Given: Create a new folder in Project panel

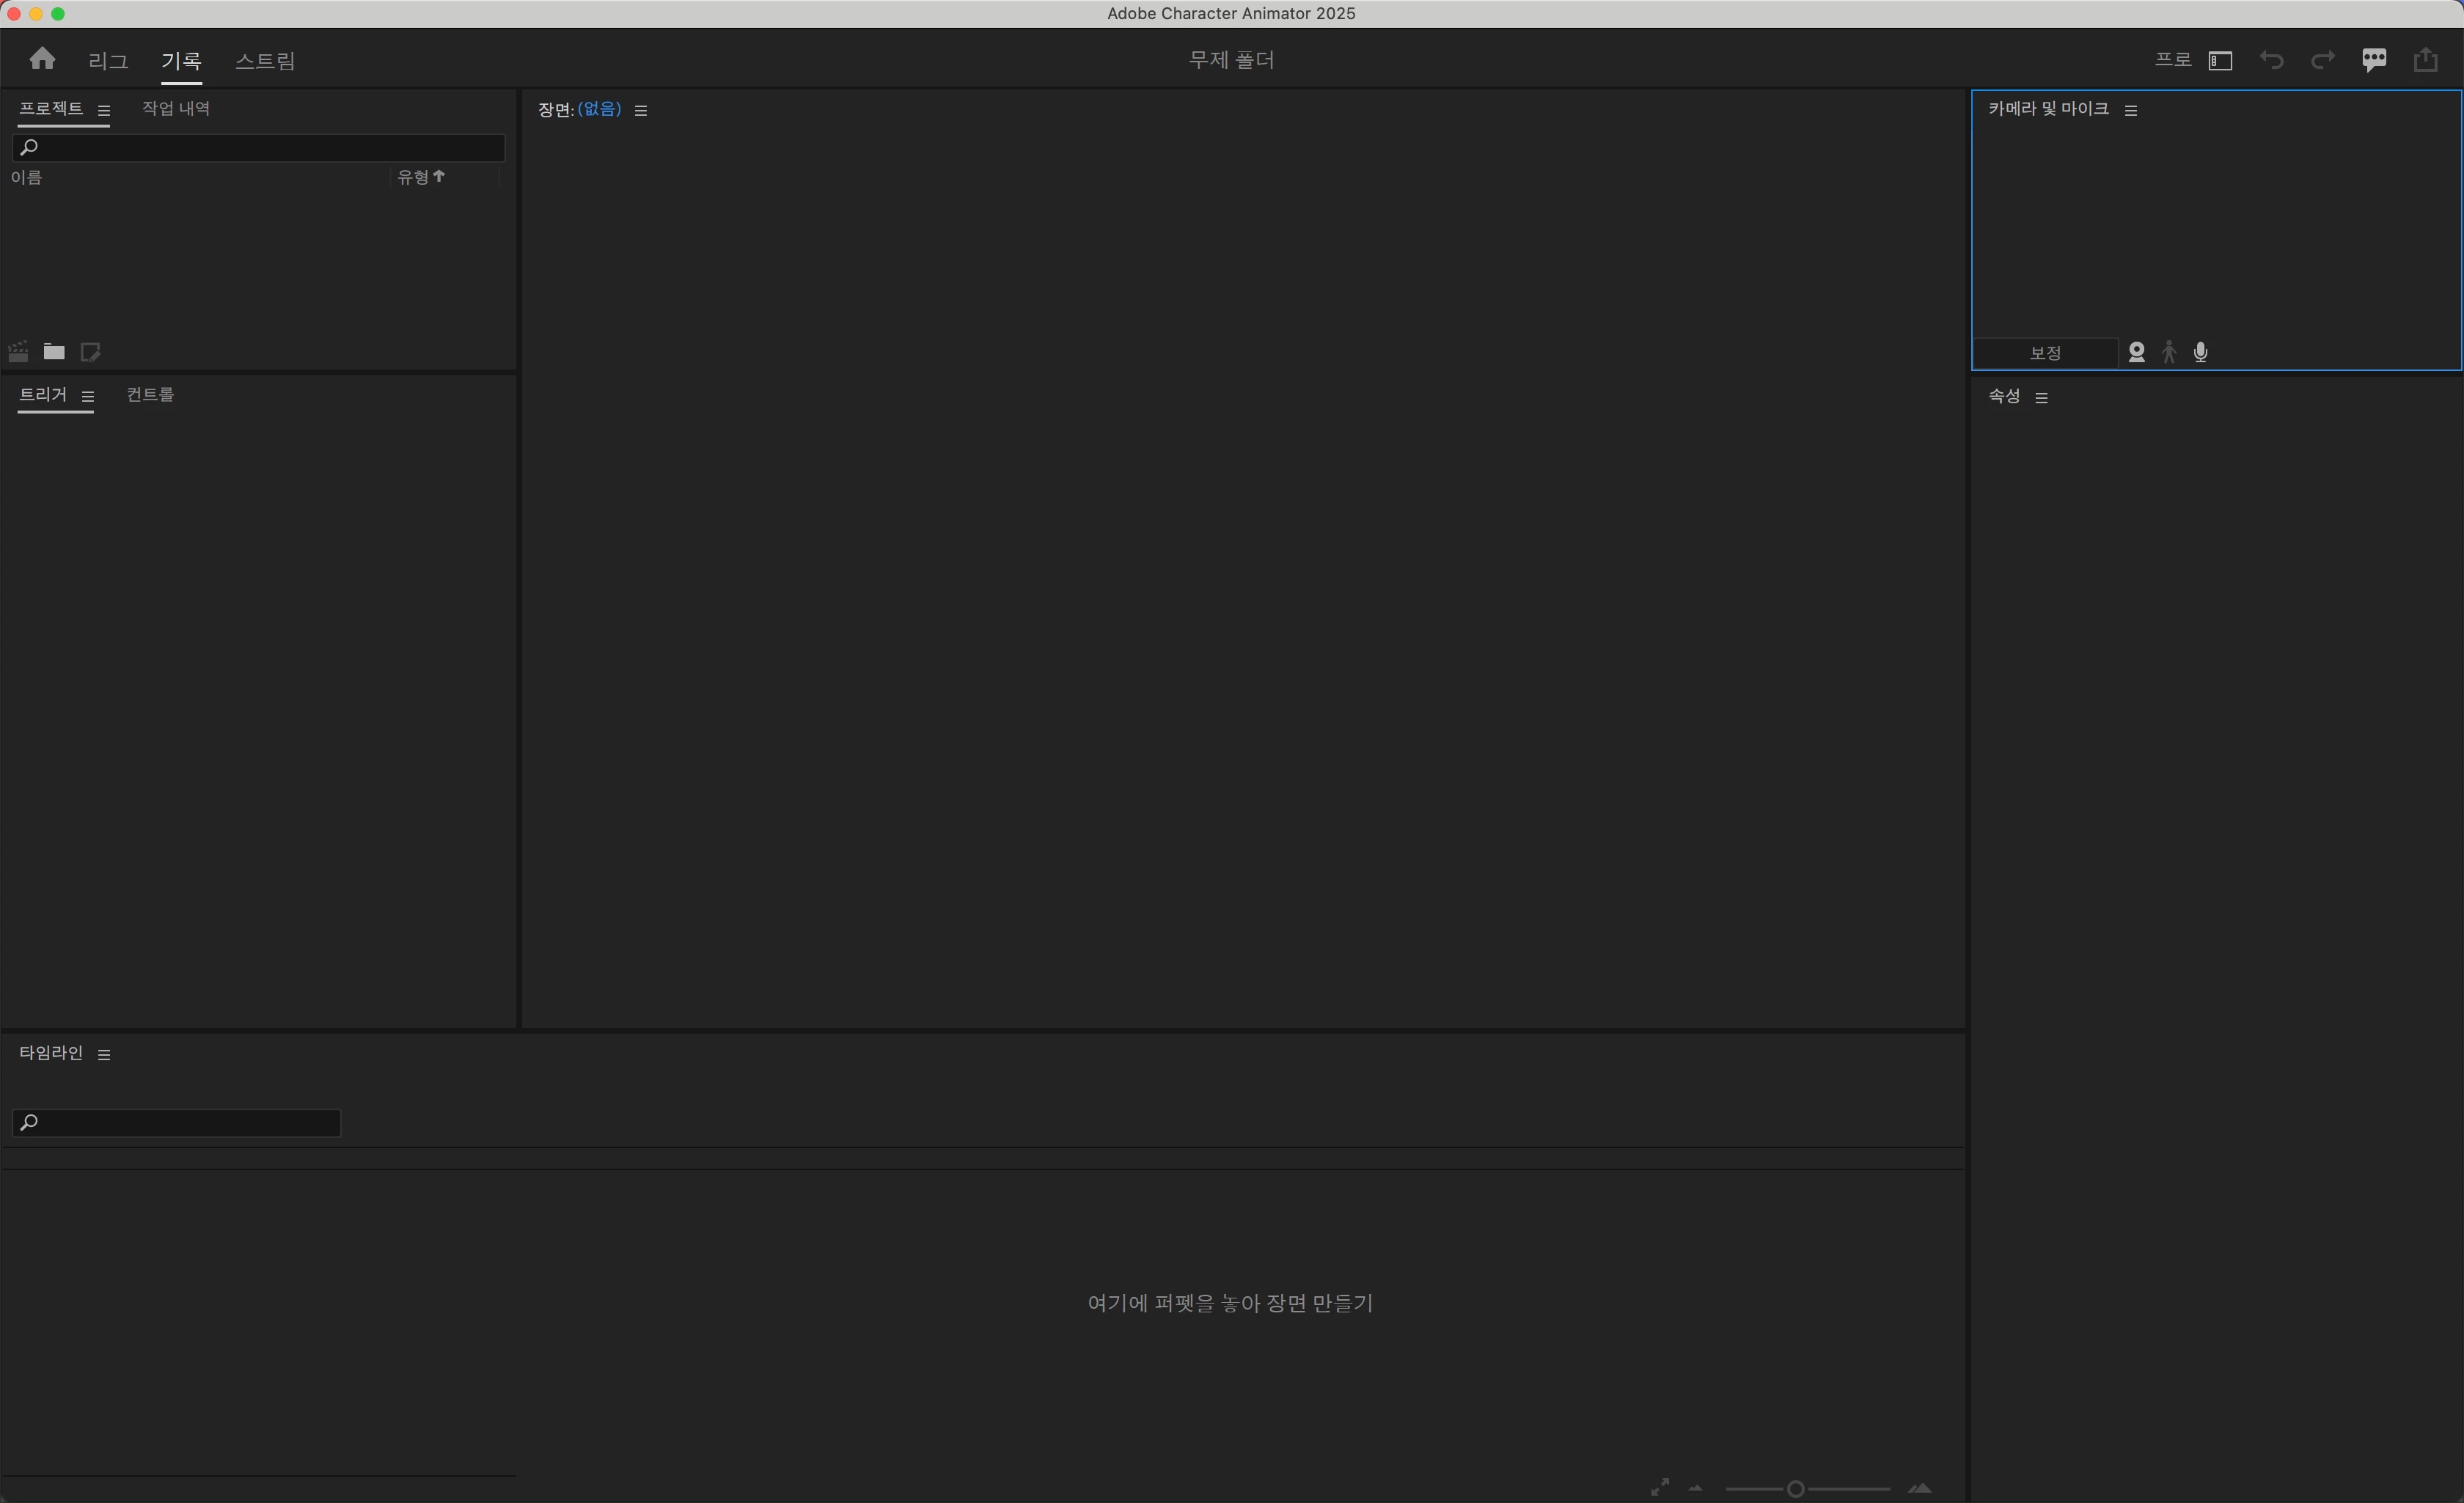Looking at the screenshot, I should 54,352.
